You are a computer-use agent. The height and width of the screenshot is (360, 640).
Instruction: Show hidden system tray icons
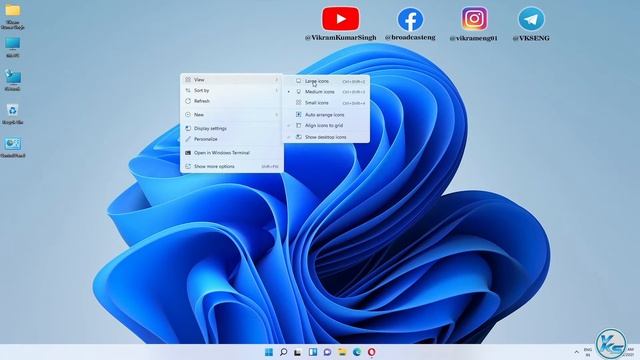point(576,352)
